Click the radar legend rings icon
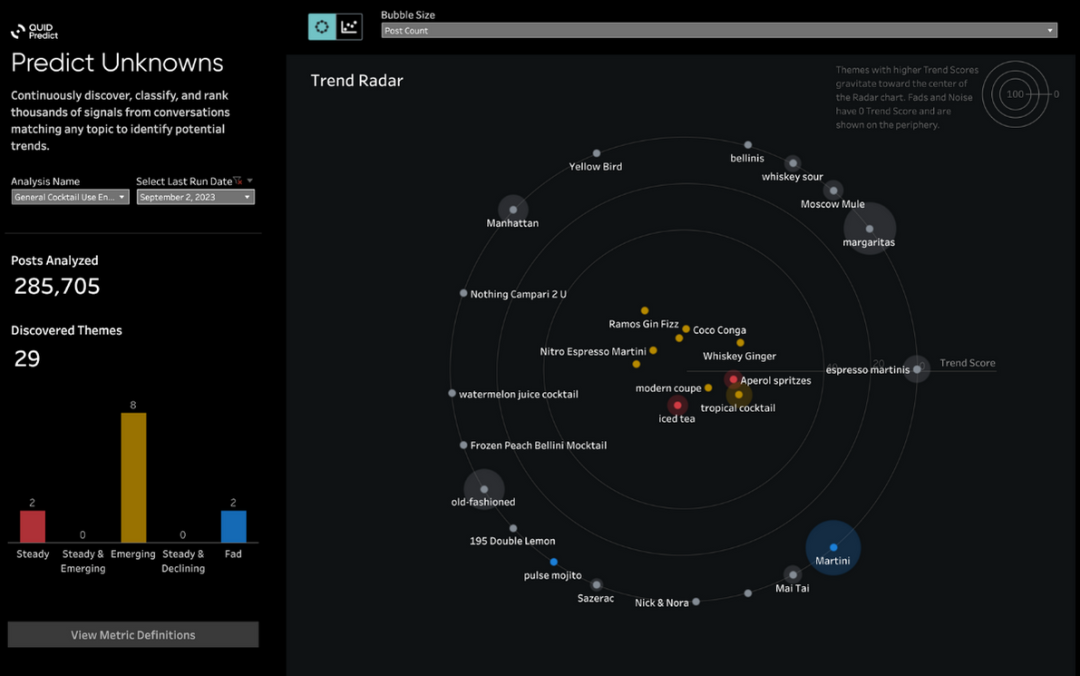This screenshot has height=676, width=1080. click(x=1016, y=95)
